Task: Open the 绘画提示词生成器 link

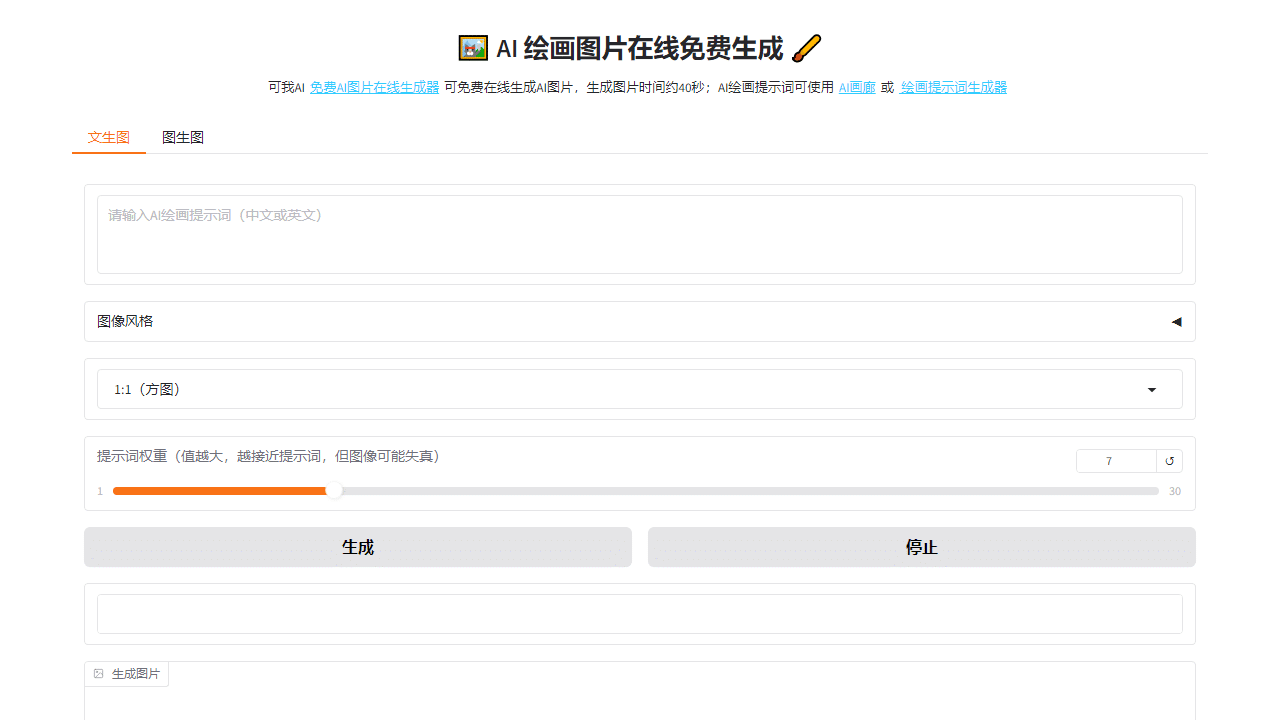Action: [954, 87]
